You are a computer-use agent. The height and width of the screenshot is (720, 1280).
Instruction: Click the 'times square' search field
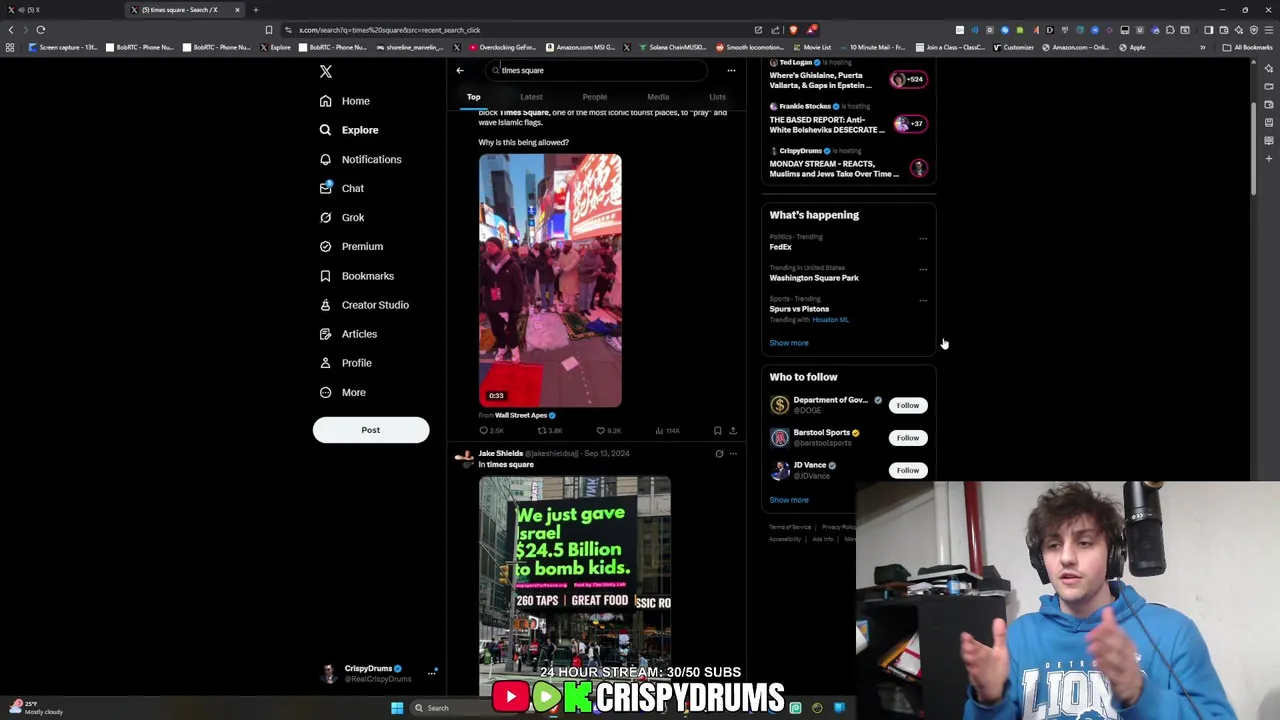coord(596,70)
